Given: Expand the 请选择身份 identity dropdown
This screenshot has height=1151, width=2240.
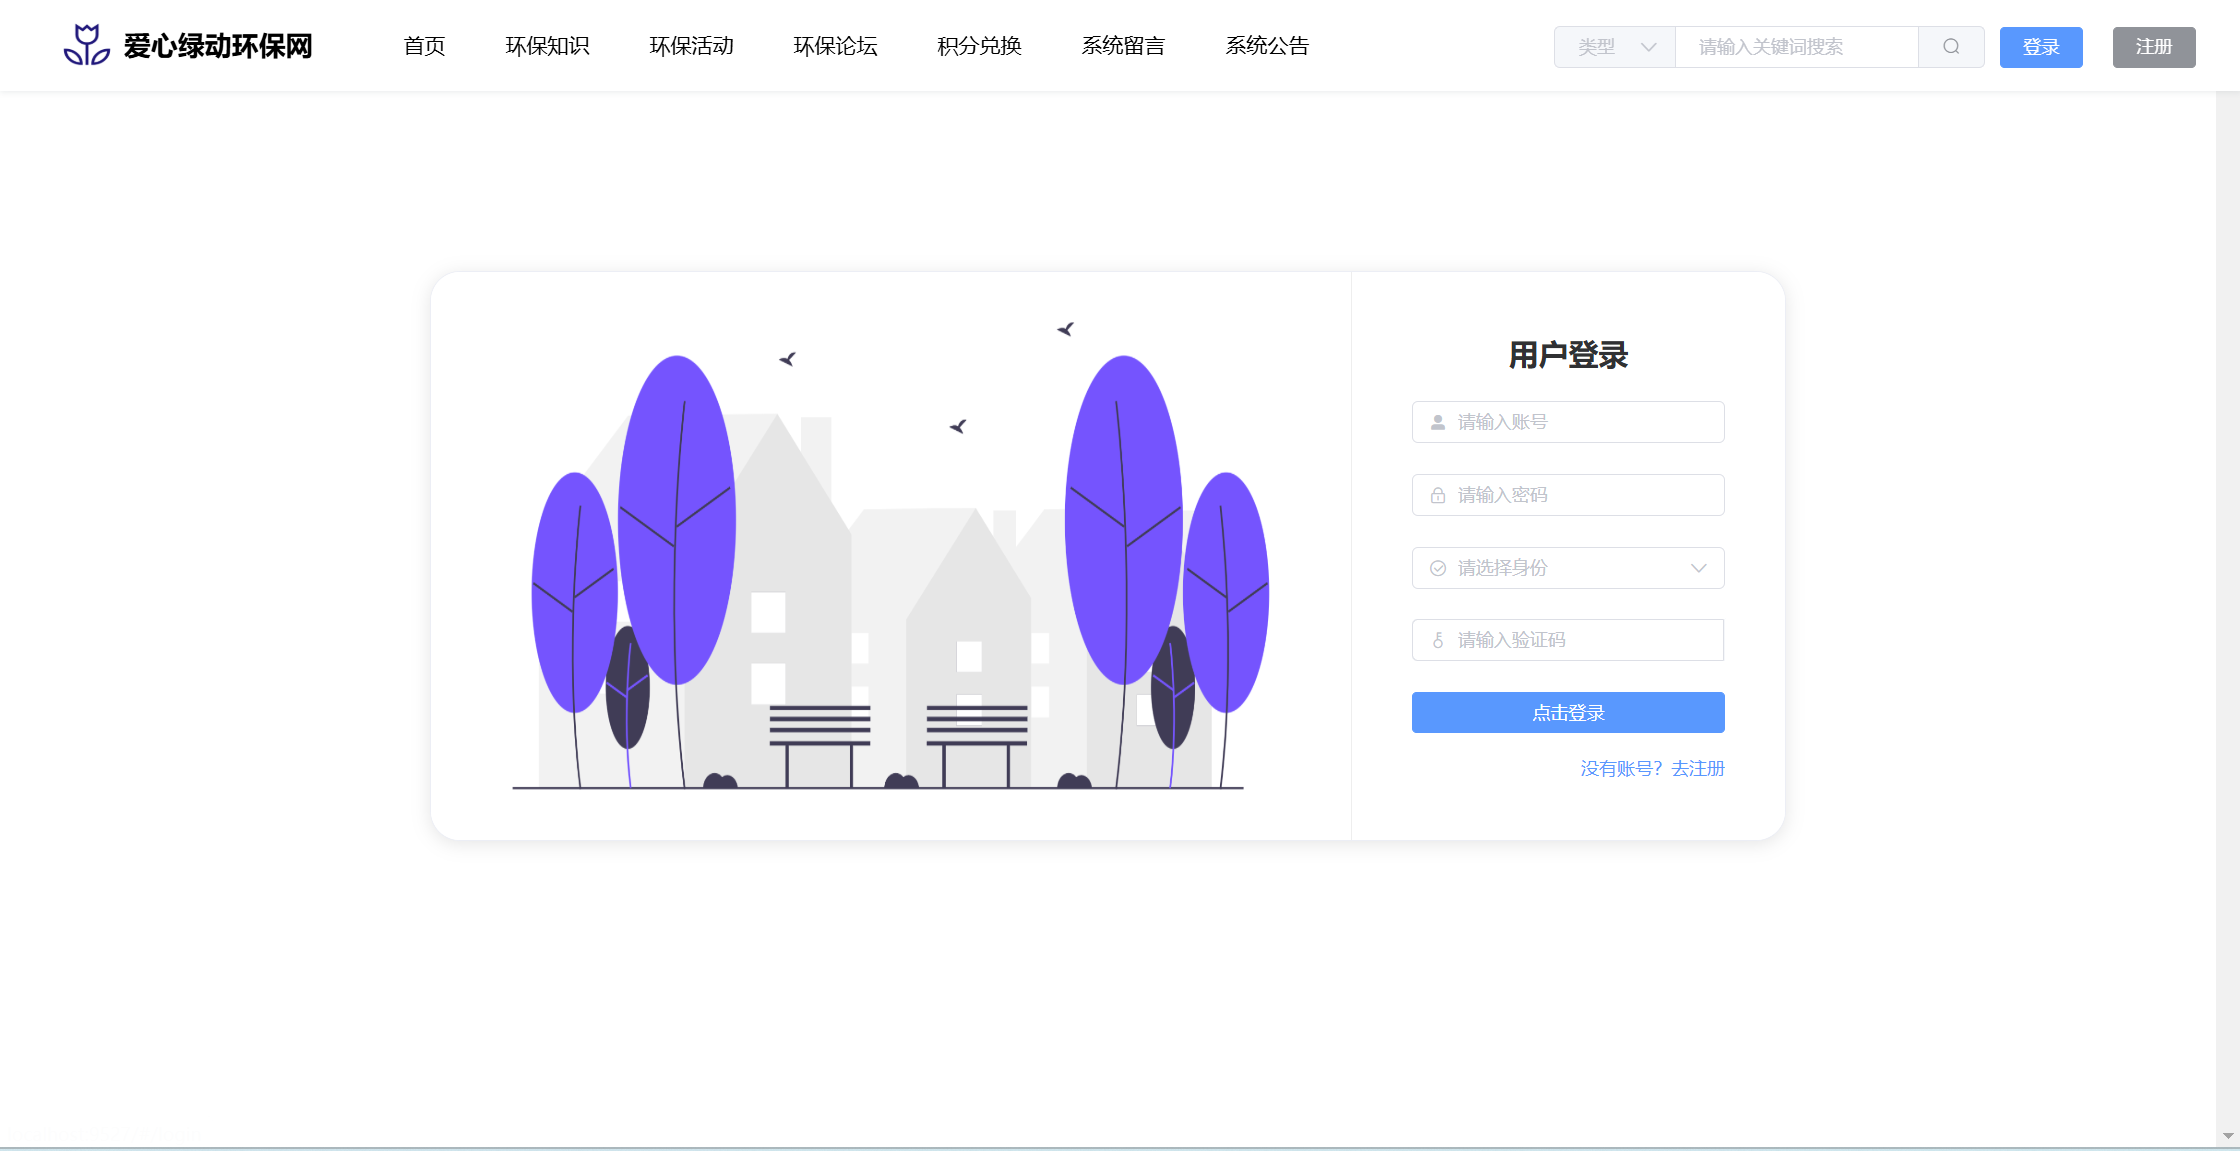Looking at the screenshot, I should (x=1567, y=568).
